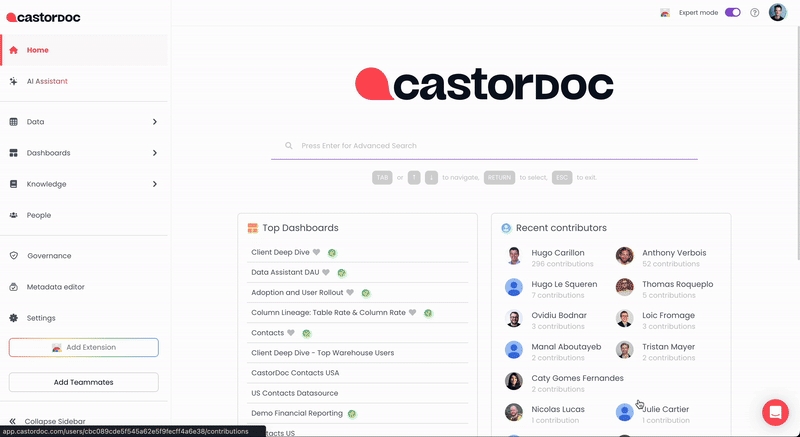Click the CastorDoc logo in sidebar
The width and height of the screenshot is (800, 437).
(x=42, y=17)
